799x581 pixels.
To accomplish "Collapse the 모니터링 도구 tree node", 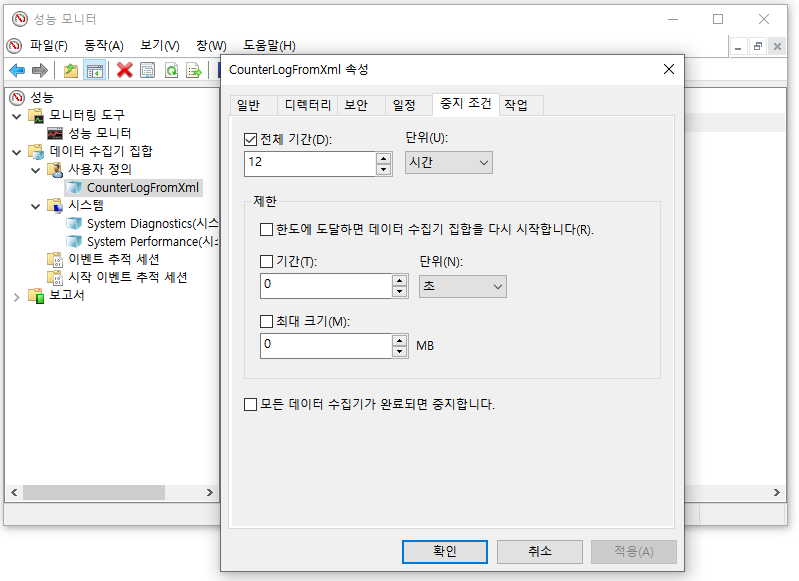I will click(17, 116).
